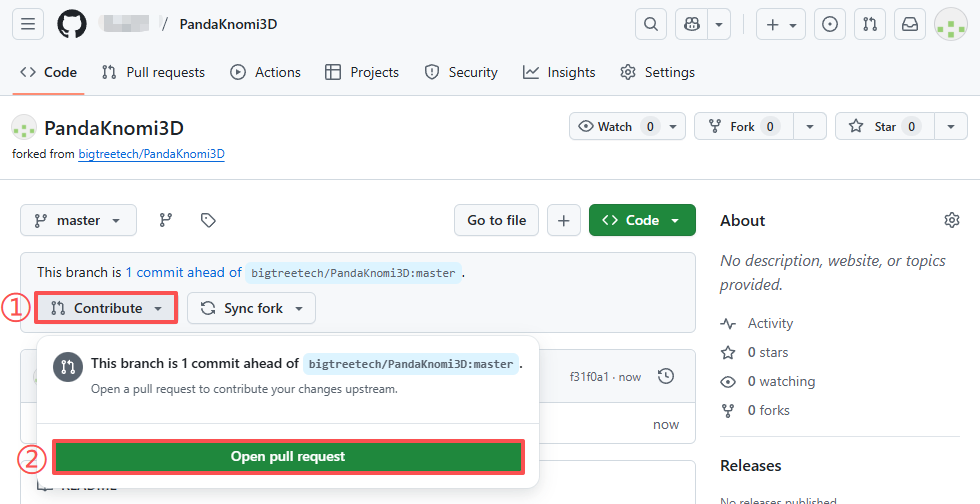Open commit history clock icon

666,376
